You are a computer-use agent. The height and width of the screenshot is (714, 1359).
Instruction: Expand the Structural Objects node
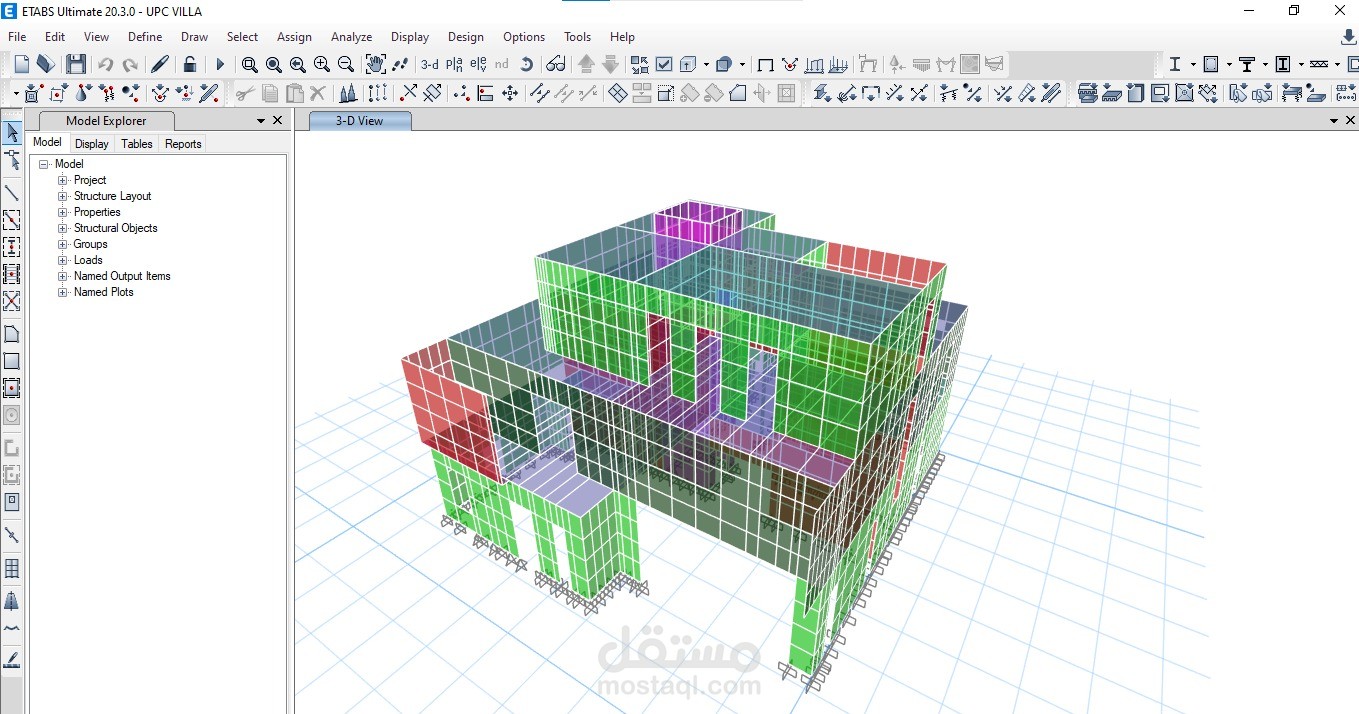[63, 228]
